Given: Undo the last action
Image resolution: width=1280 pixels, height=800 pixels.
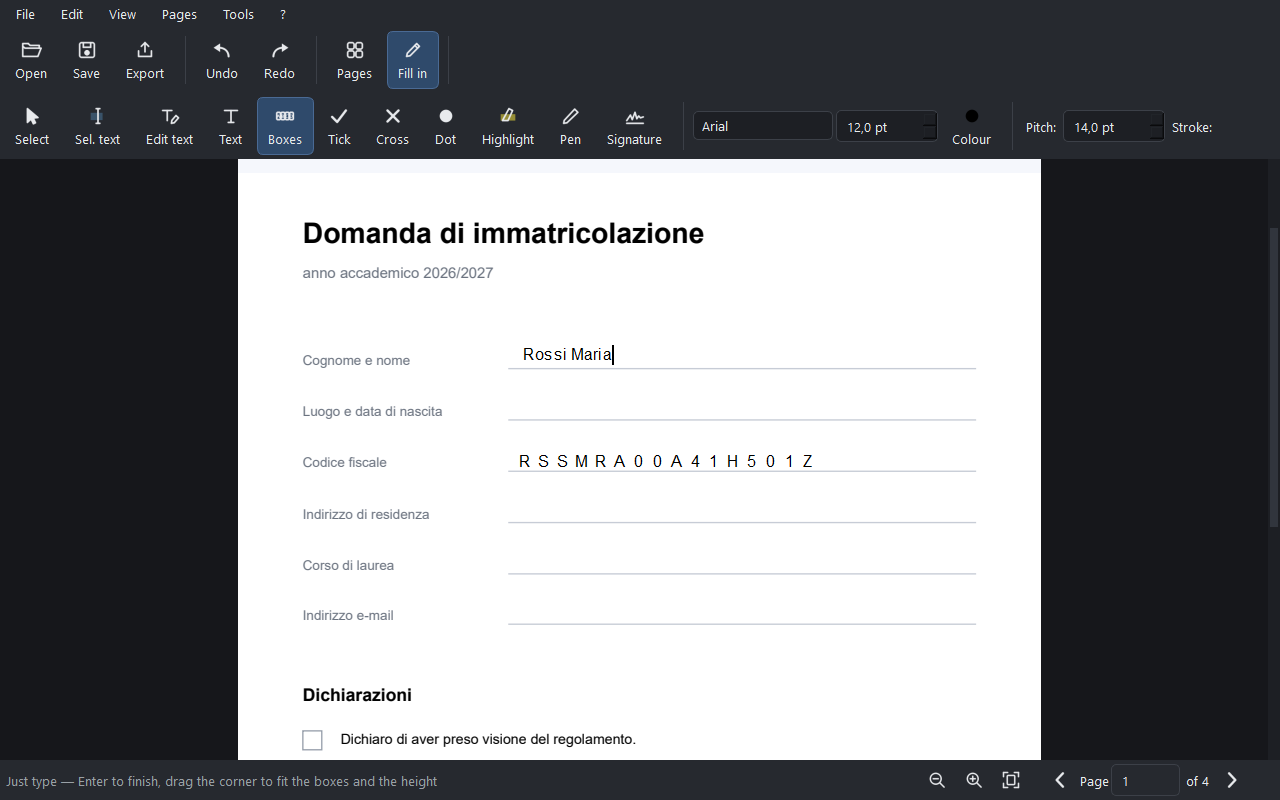Looking at the screenshot, I should pos(222,60).
